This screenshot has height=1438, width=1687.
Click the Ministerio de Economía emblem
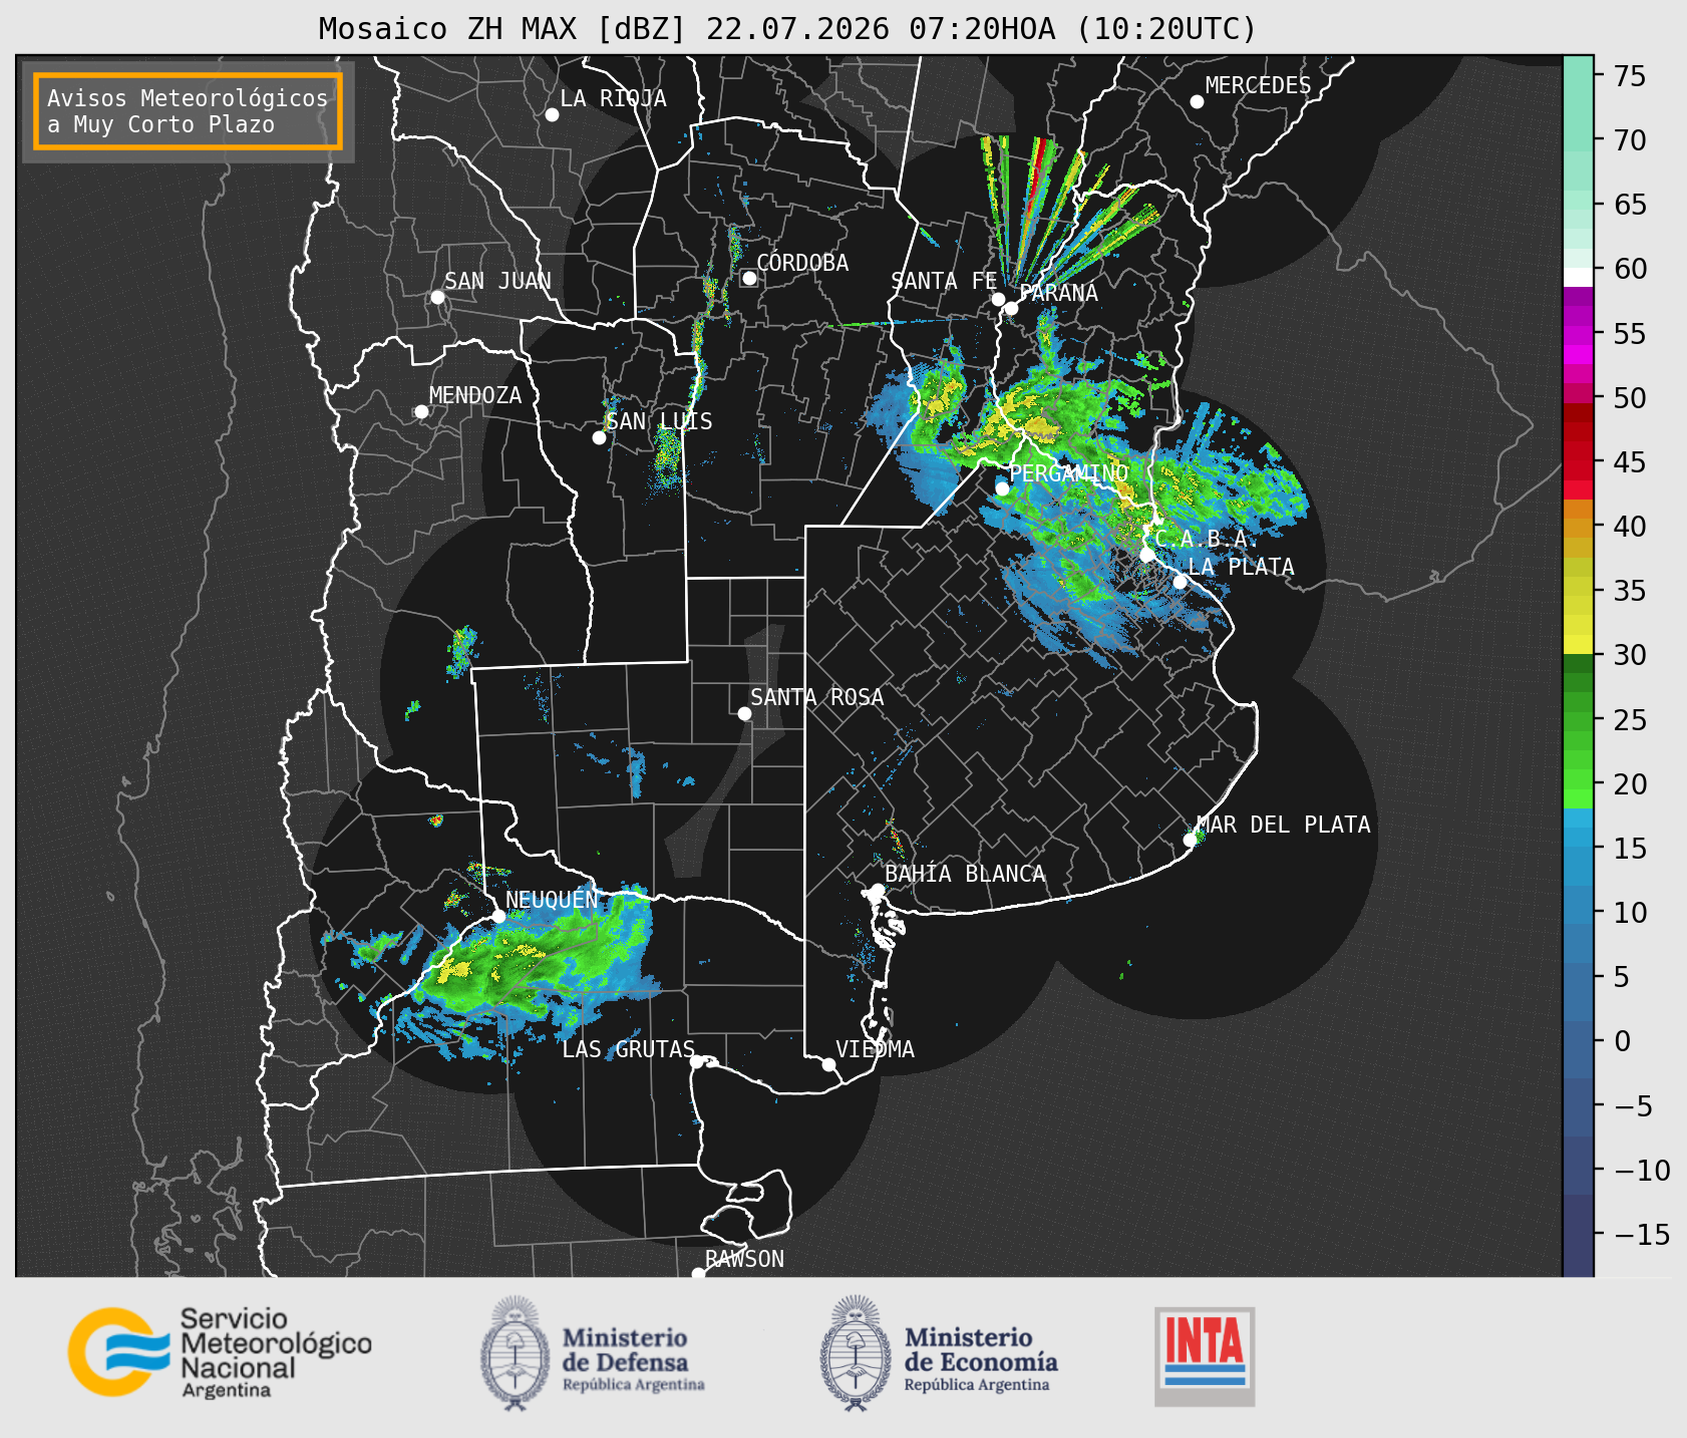pyautogui.click(x=855, y=1353)
